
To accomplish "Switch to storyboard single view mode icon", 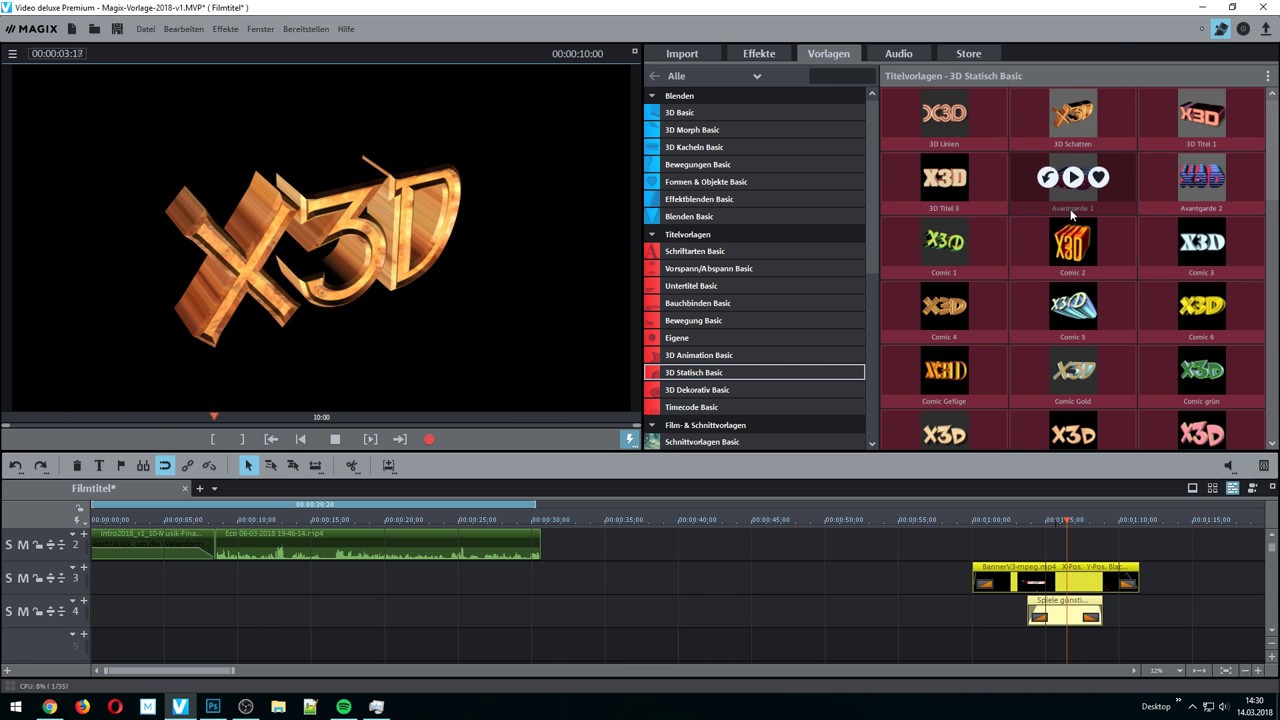I will (x=1192, y=488).
